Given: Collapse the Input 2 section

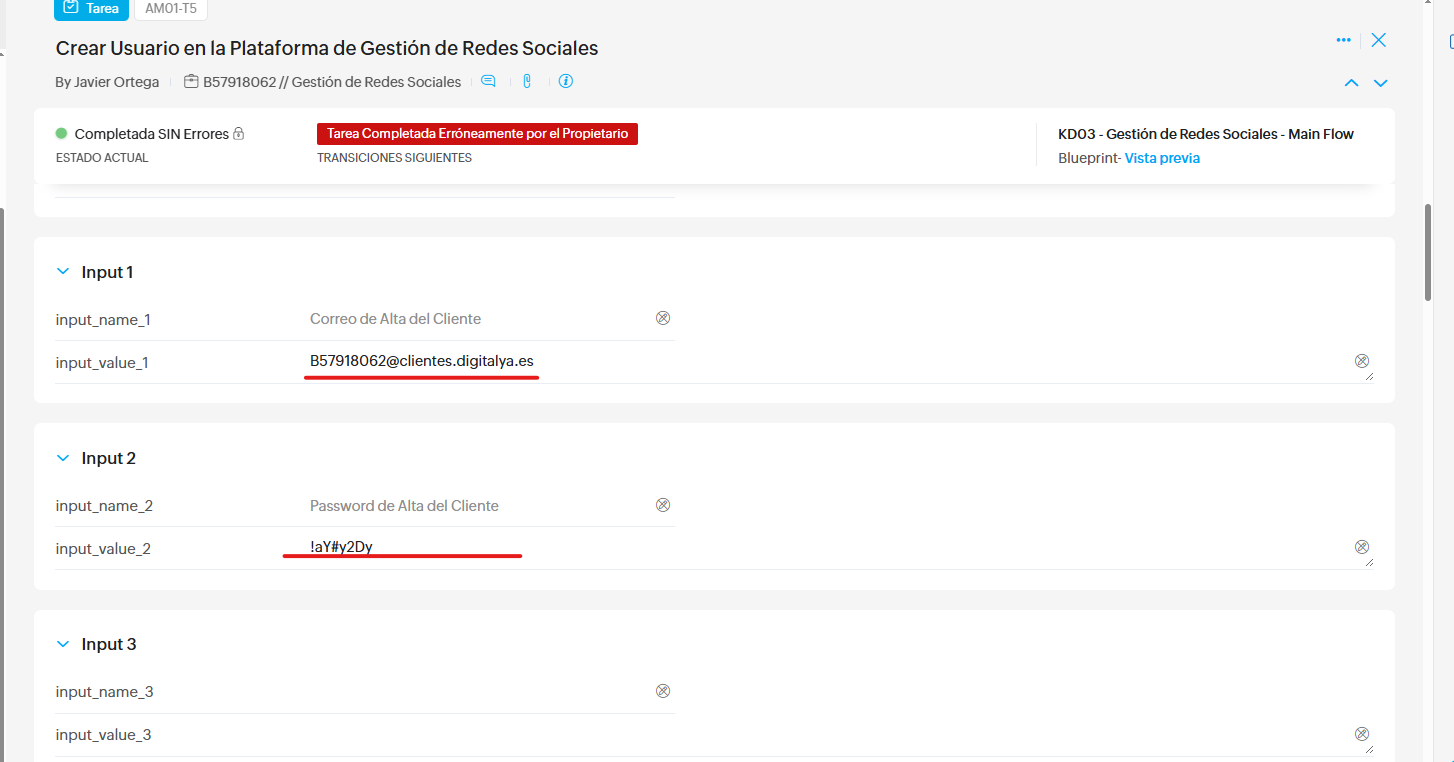Looking at the screenshot, I should pos(63,458).
